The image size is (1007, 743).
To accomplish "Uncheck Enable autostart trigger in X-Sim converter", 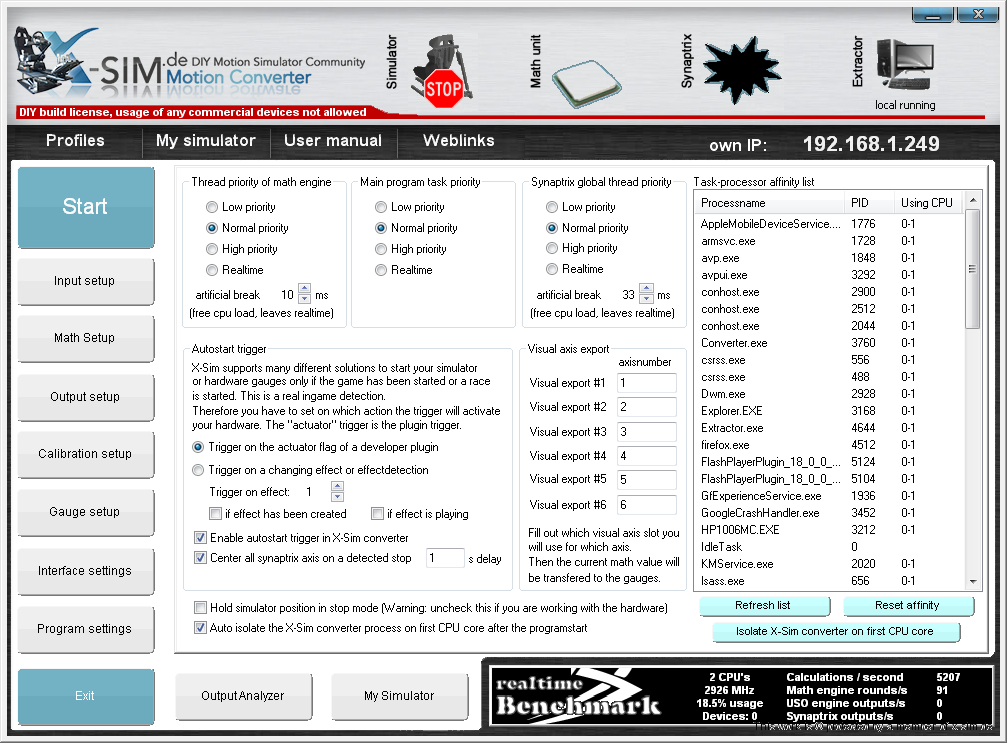I will pos(201,538).
